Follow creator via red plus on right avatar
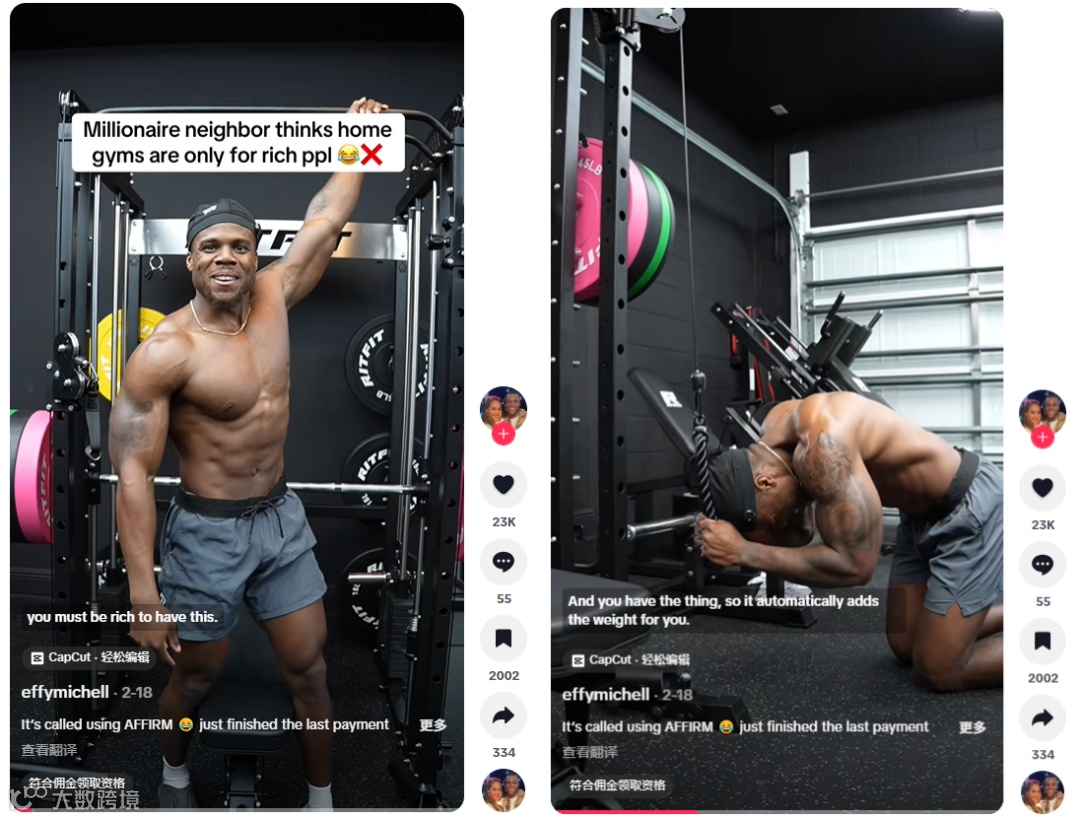Image resolution: width=1080 pixels, height=819 pixels. pos(1042,437)
